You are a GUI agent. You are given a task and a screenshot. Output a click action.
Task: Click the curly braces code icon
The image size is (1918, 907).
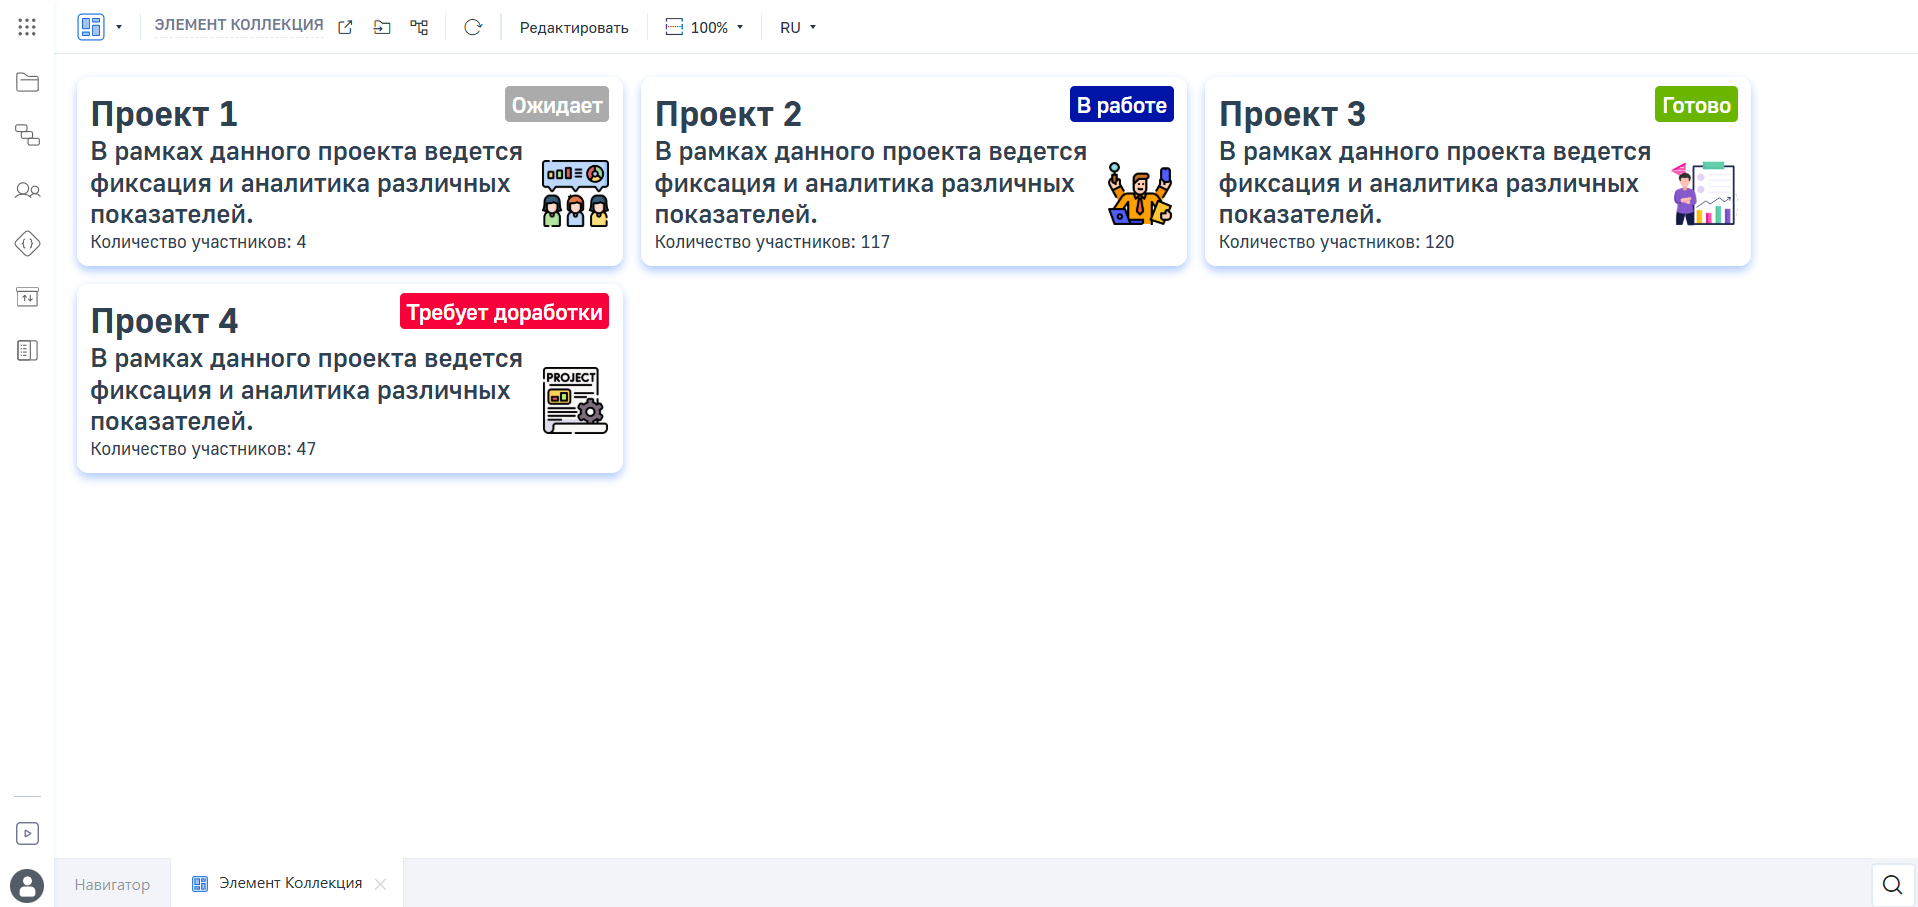(x=27, y=243)
